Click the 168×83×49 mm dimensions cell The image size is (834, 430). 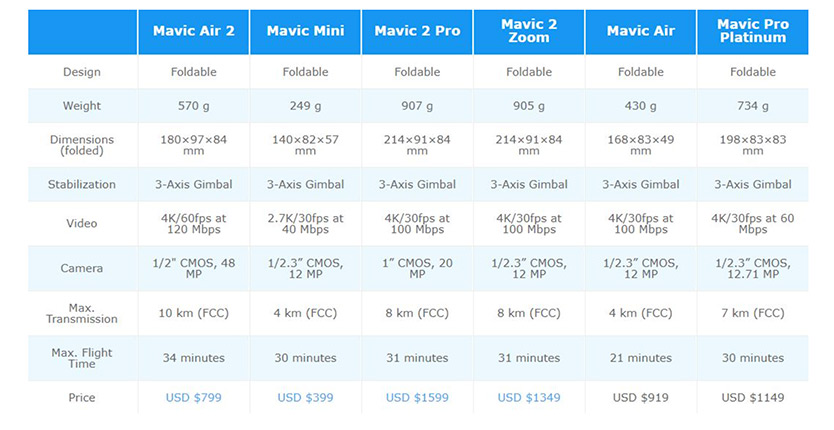click(640, 145)
